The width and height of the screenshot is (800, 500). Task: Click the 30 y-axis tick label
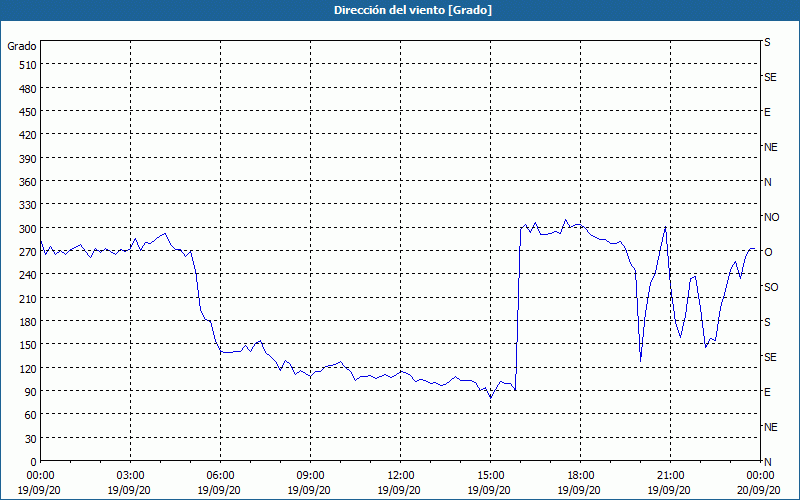pos(31,438)
